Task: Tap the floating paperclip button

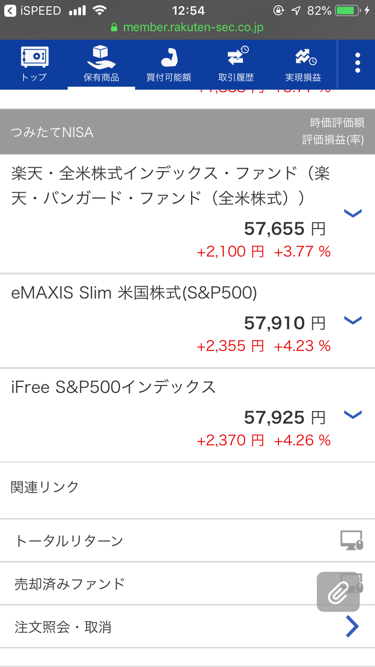Action: (x=338, y=592)
